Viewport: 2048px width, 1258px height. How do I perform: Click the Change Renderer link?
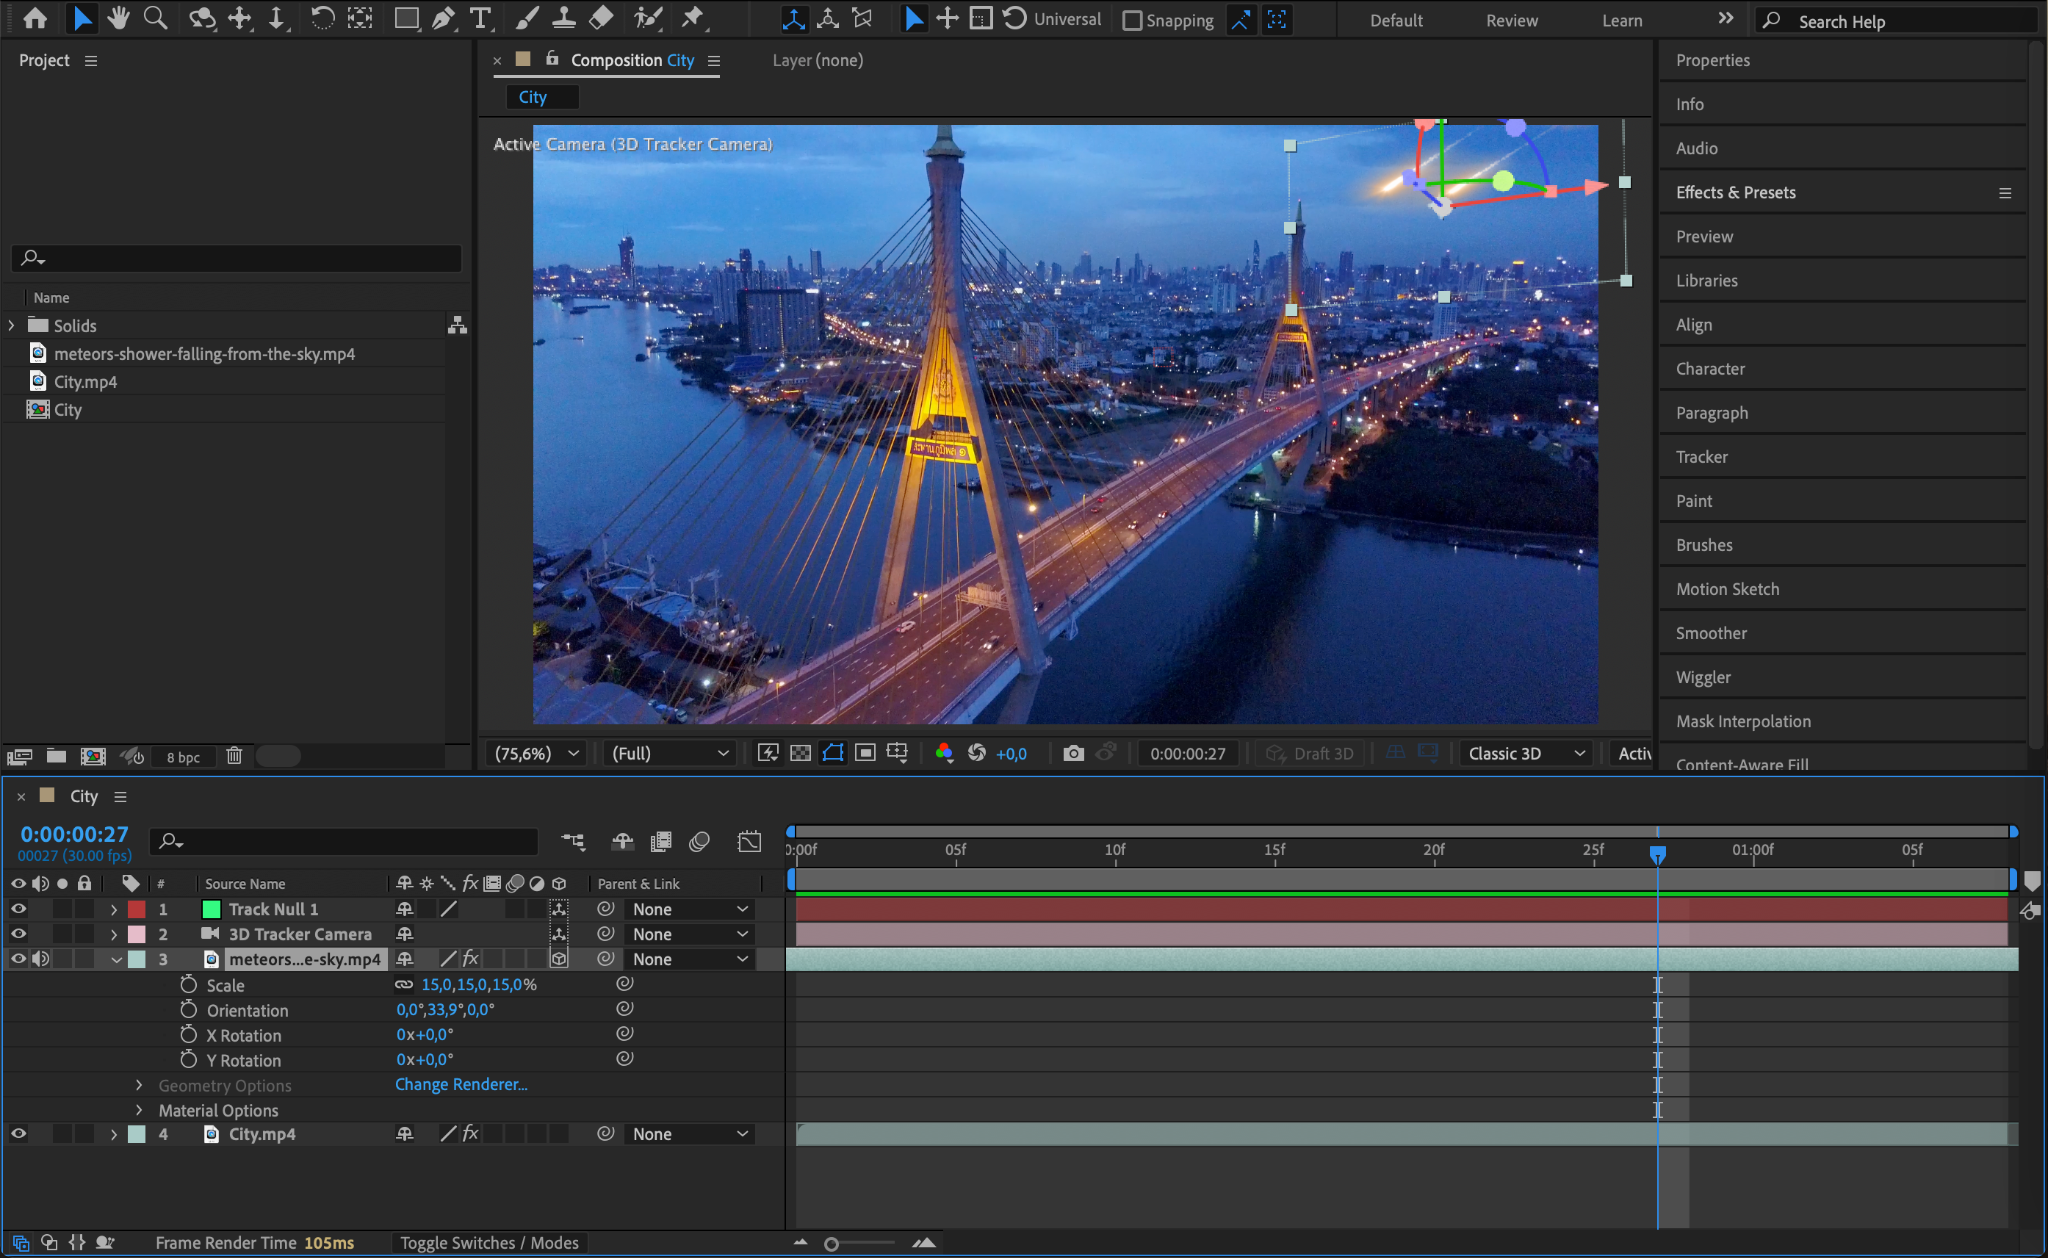coord(461,1084)
